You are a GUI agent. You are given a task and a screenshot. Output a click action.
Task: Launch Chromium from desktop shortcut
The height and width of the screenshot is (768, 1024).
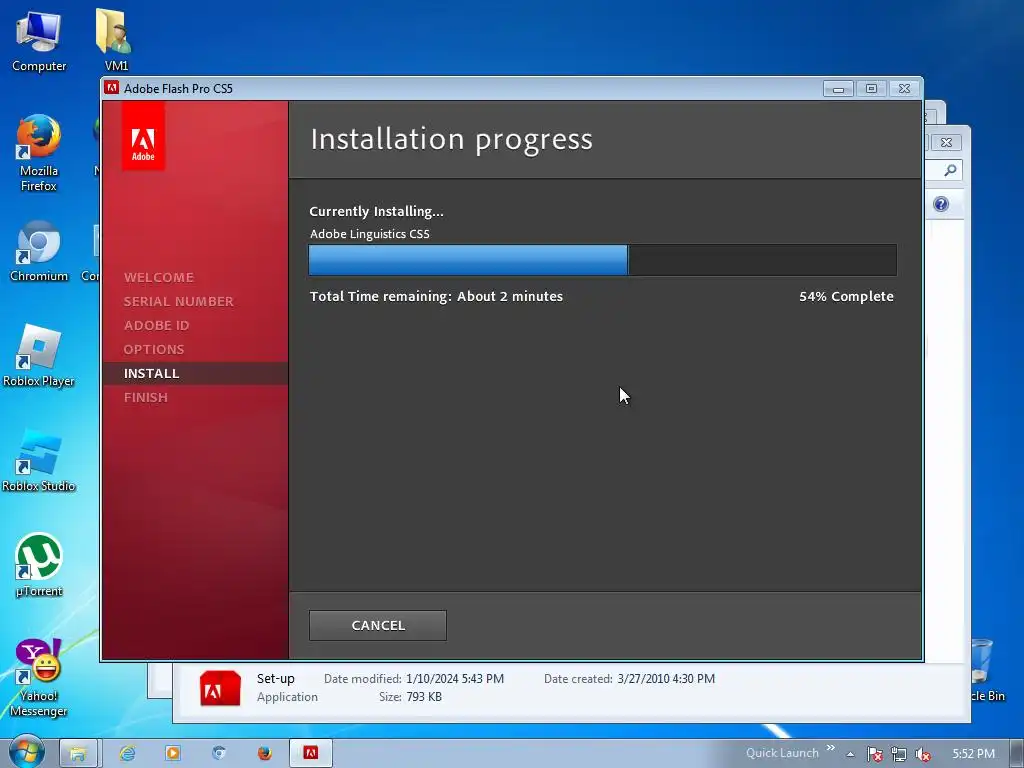[x=39, y=251]
